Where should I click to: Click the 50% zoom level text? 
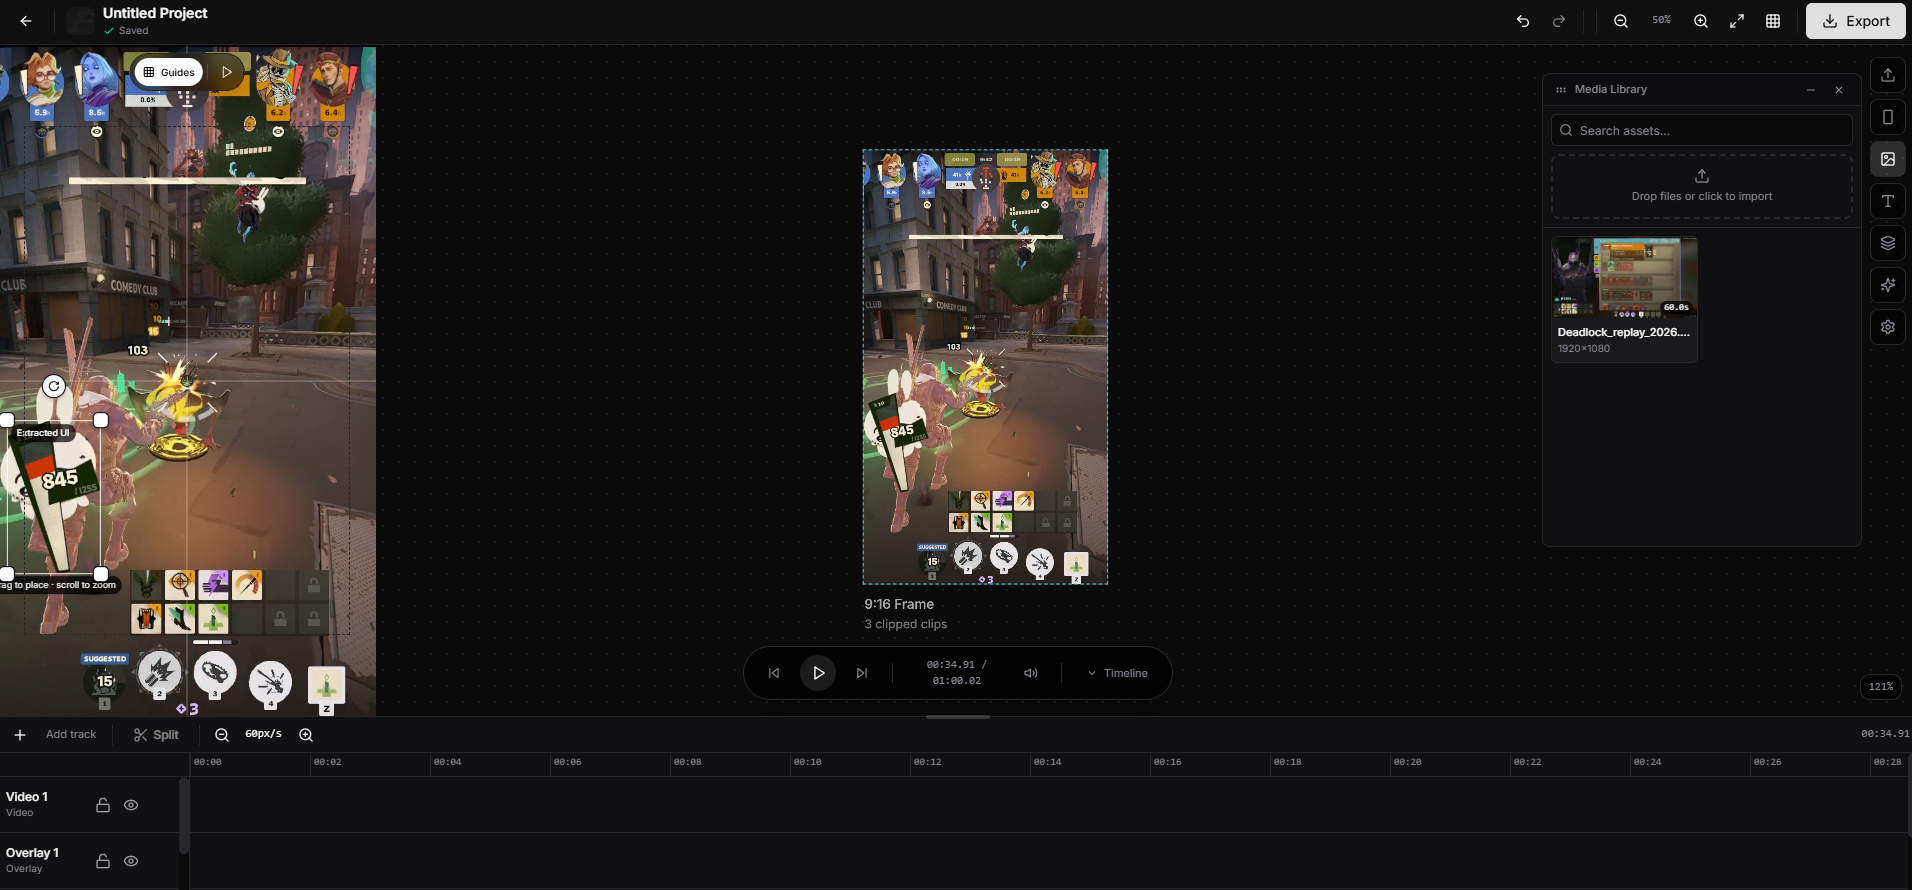click(1661, 20)
